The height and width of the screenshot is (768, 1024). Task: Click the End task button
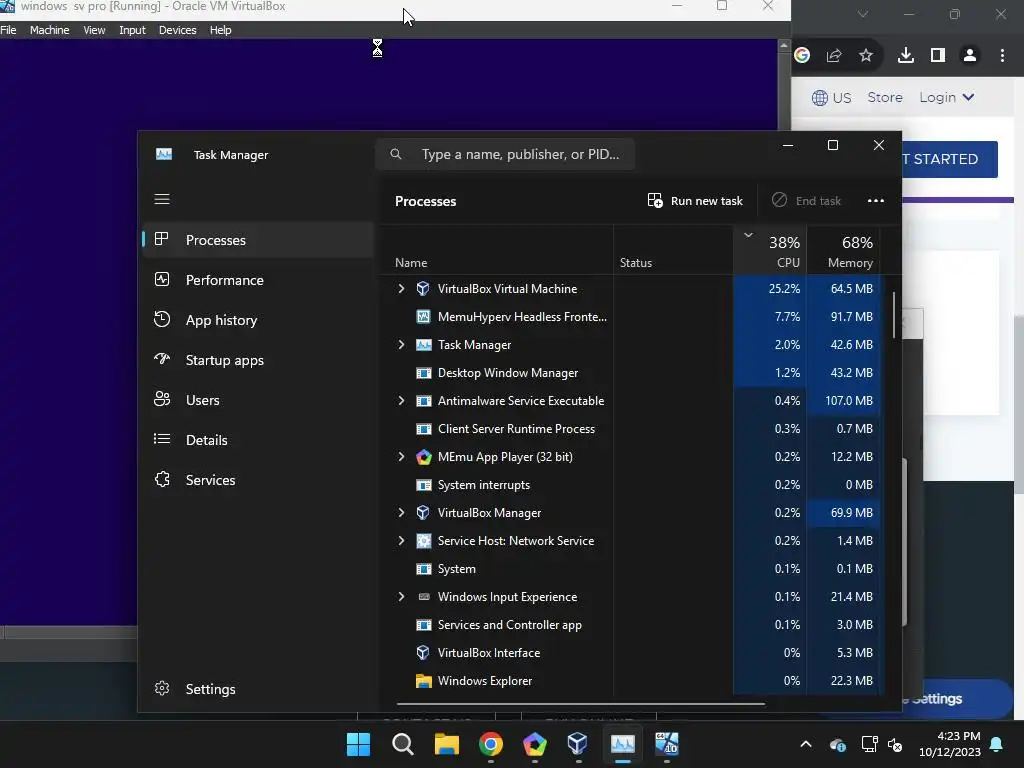tap(806, 200)
